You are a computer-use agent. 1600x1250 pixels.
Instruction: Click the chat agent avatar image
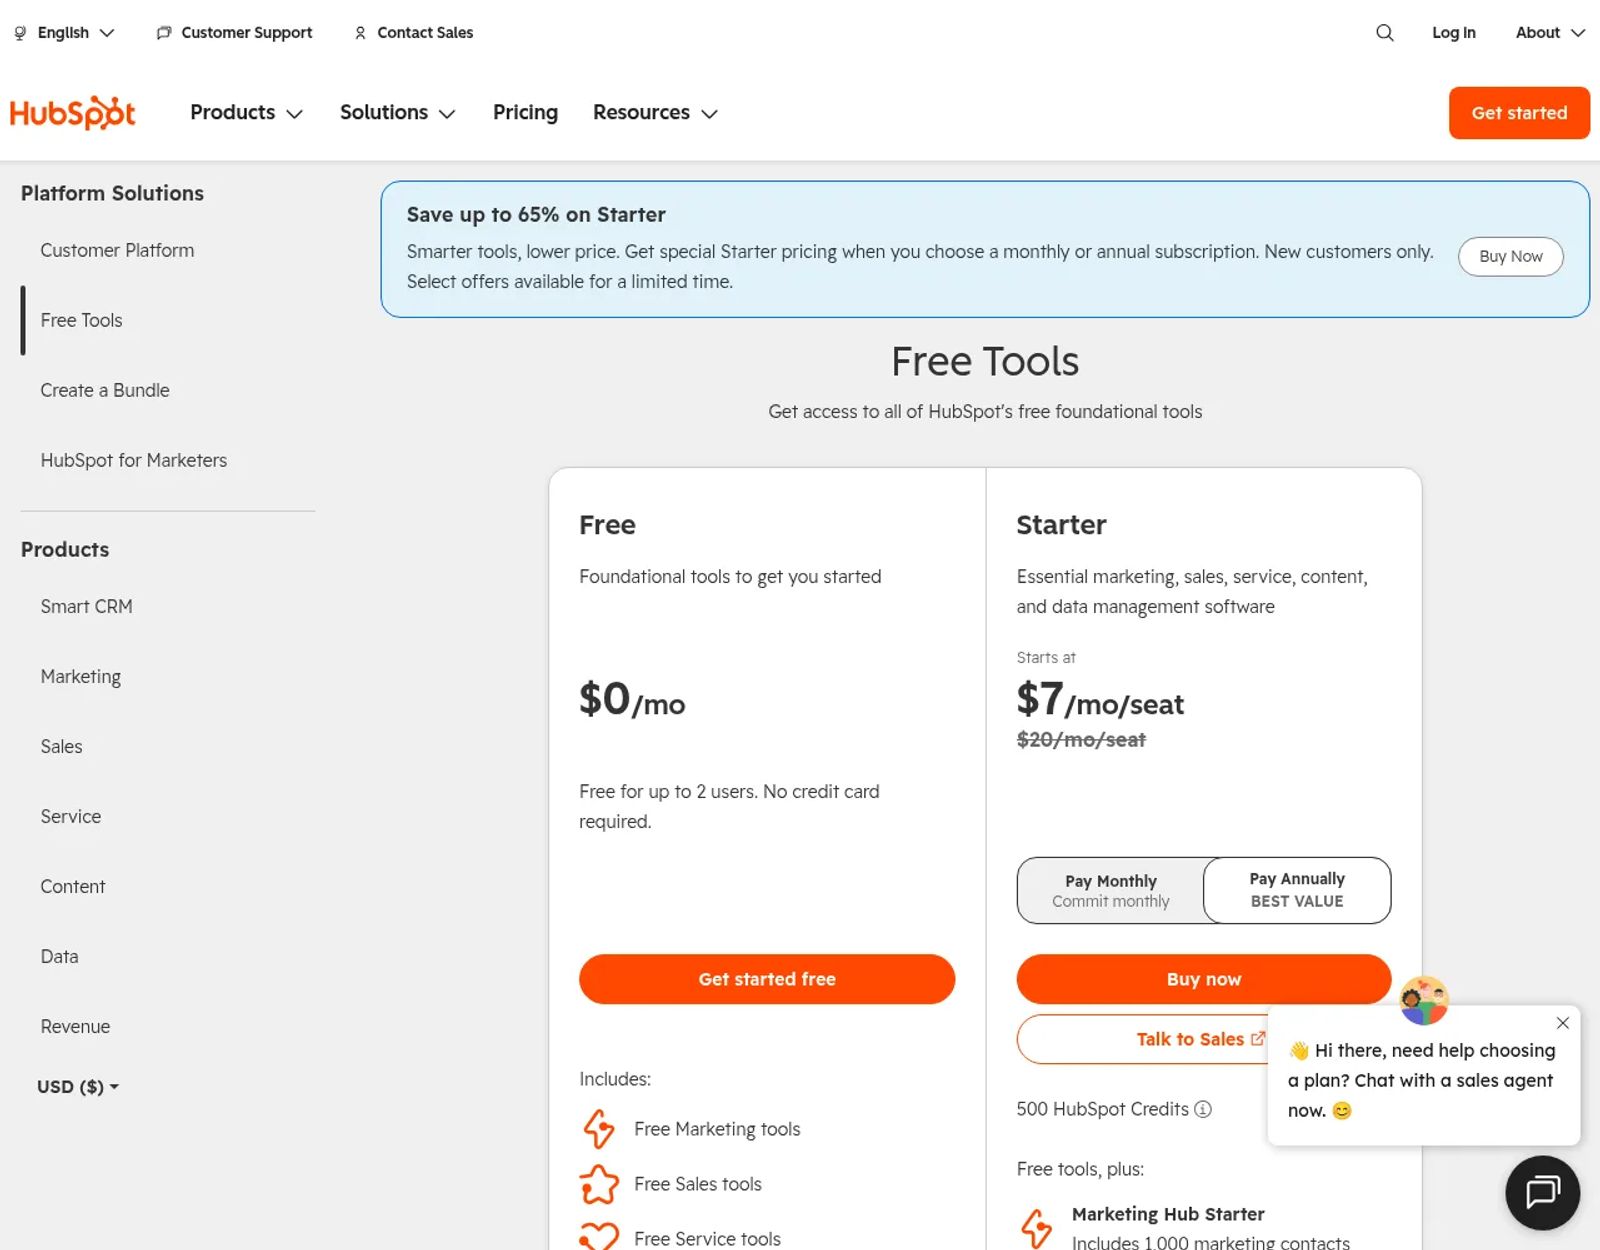pos(1424,1000)
